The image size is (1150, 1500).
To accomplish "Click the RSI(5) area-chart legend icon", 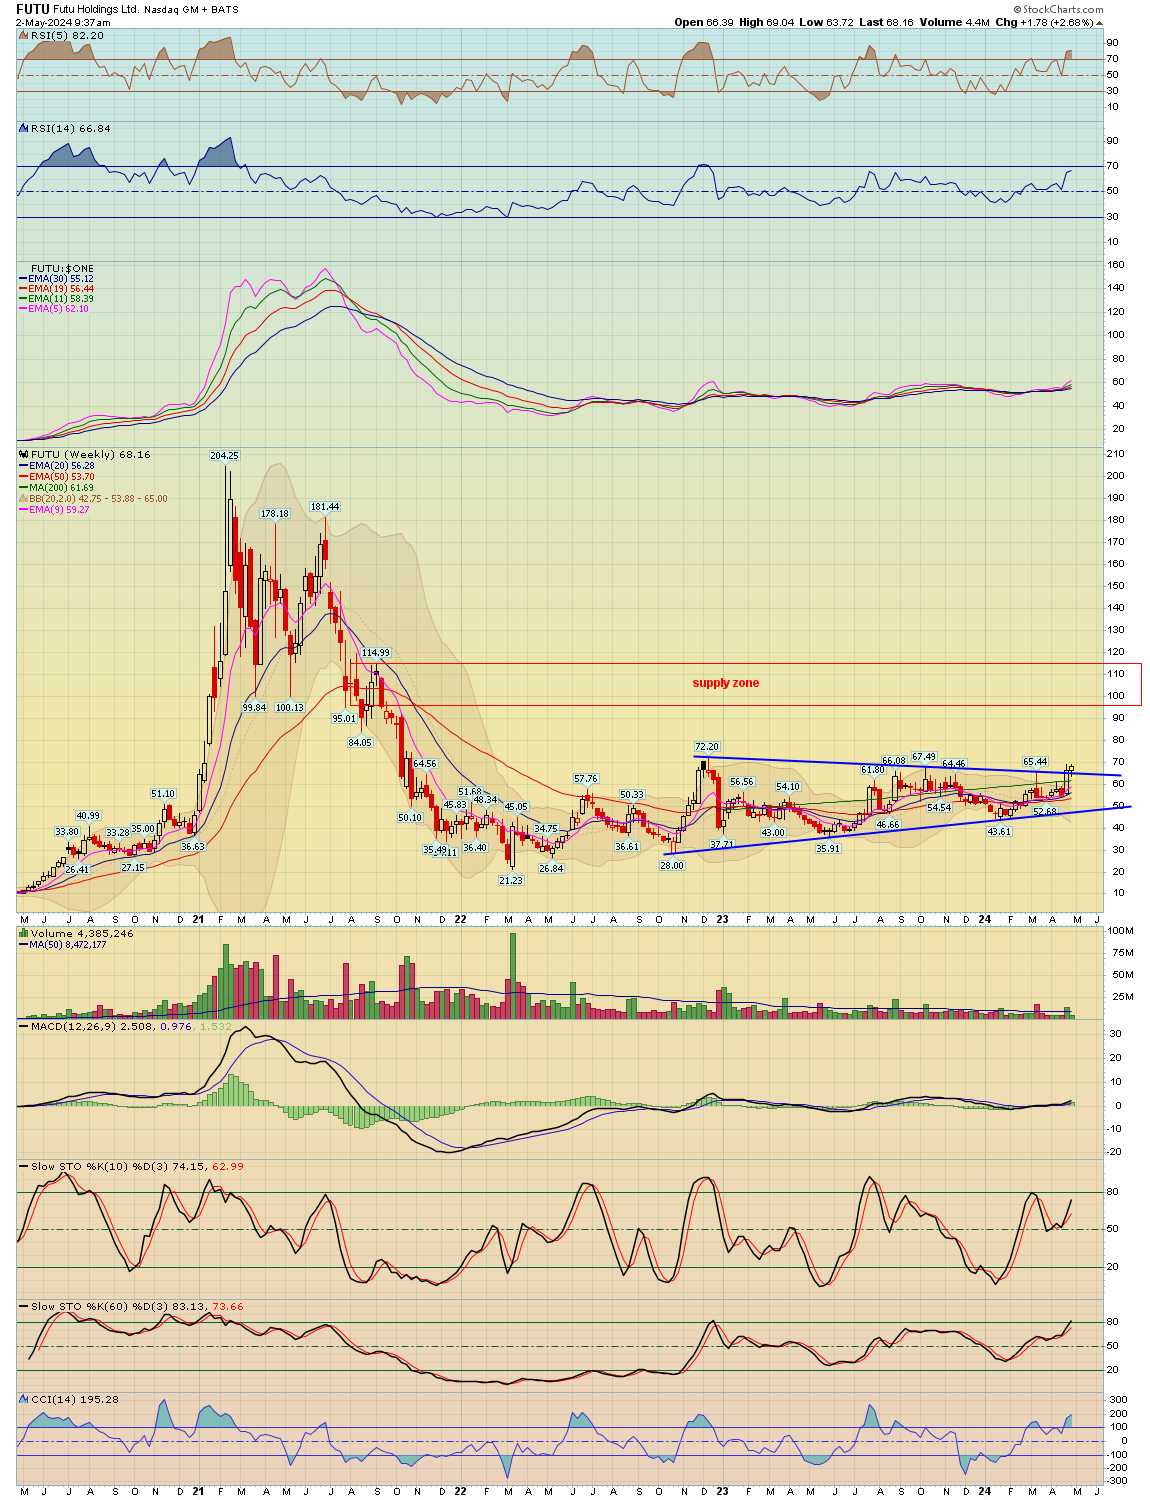I will click(24, 36).
